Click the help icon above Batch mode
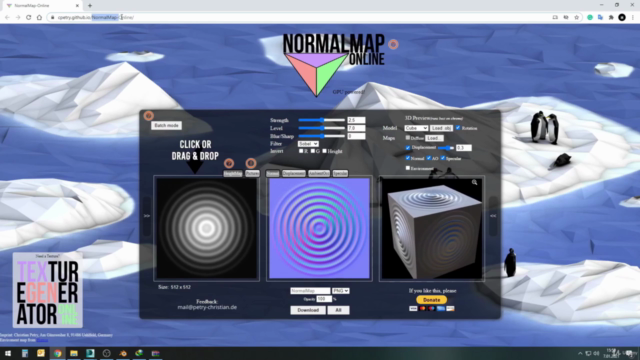640x360 pixels. pos(149,116)
